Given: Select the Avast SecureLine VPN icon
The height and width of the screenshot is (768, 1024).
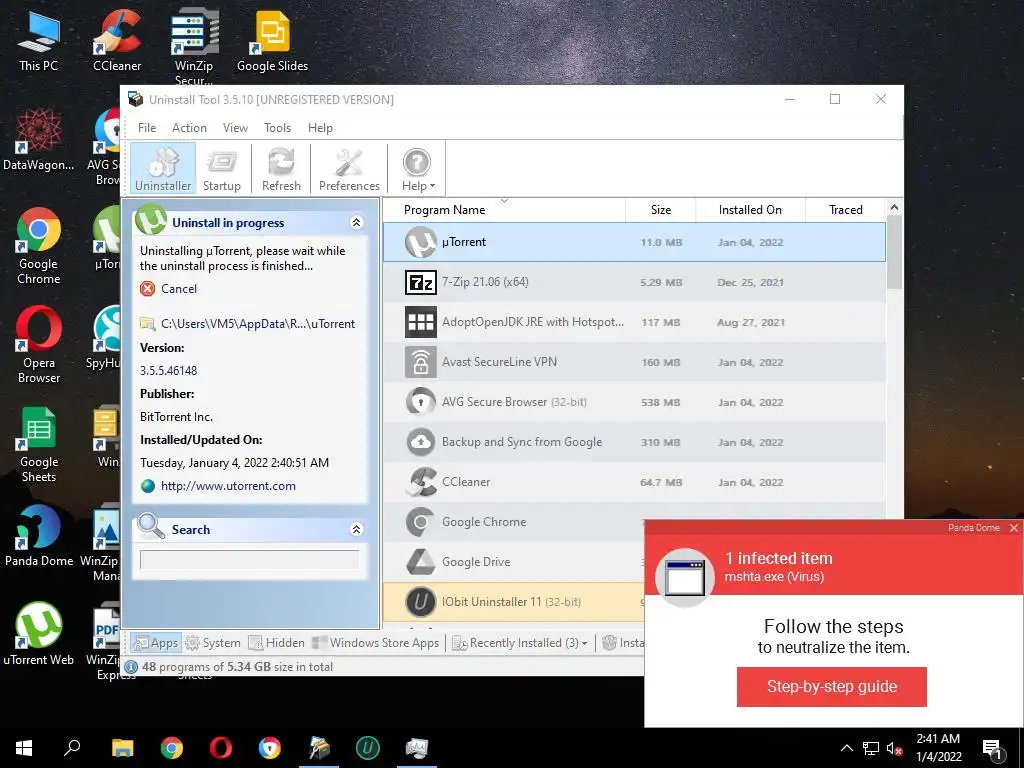Looking at the screenshot, I should pos(421,362).
